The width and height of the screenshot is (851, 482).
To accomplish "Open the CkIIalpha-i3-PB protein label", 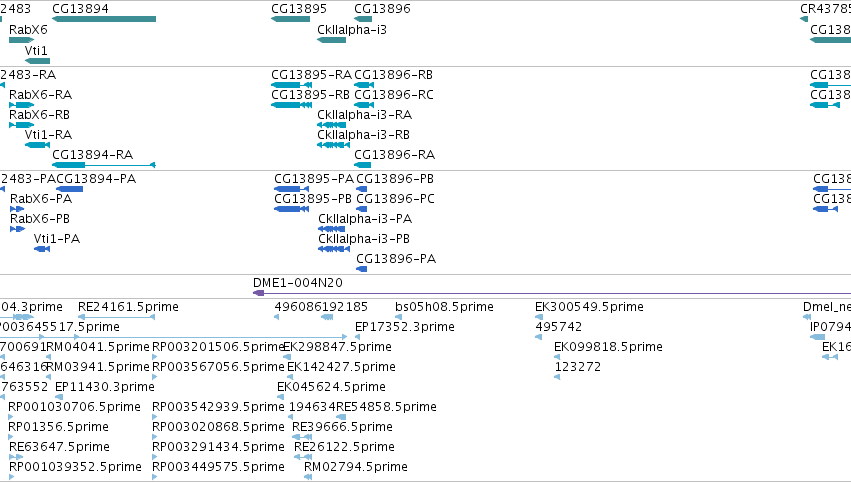I will (364, 239).
